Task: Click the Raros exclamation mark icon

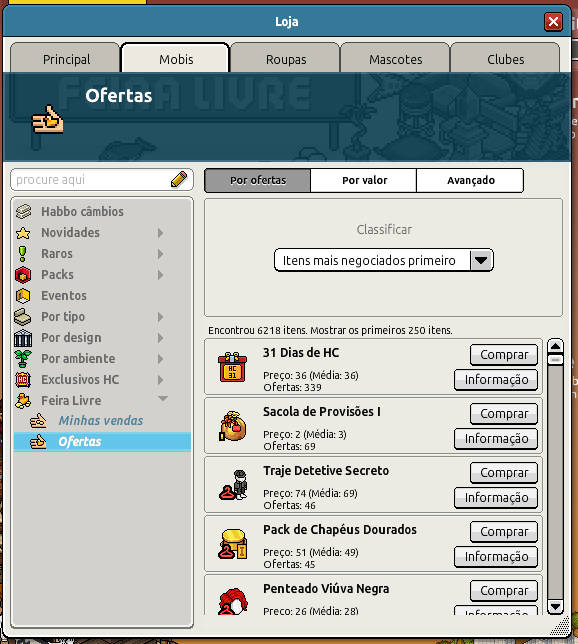Action: click(23, 254)
